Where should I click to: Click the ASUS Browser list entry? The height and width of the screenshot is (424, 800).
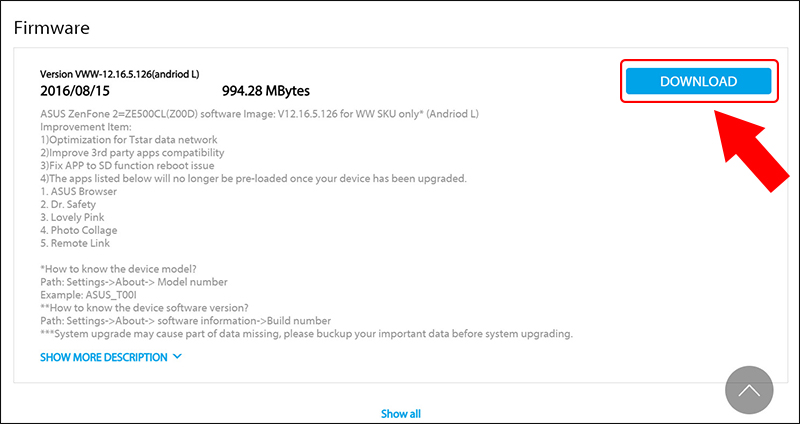[78, 192]
